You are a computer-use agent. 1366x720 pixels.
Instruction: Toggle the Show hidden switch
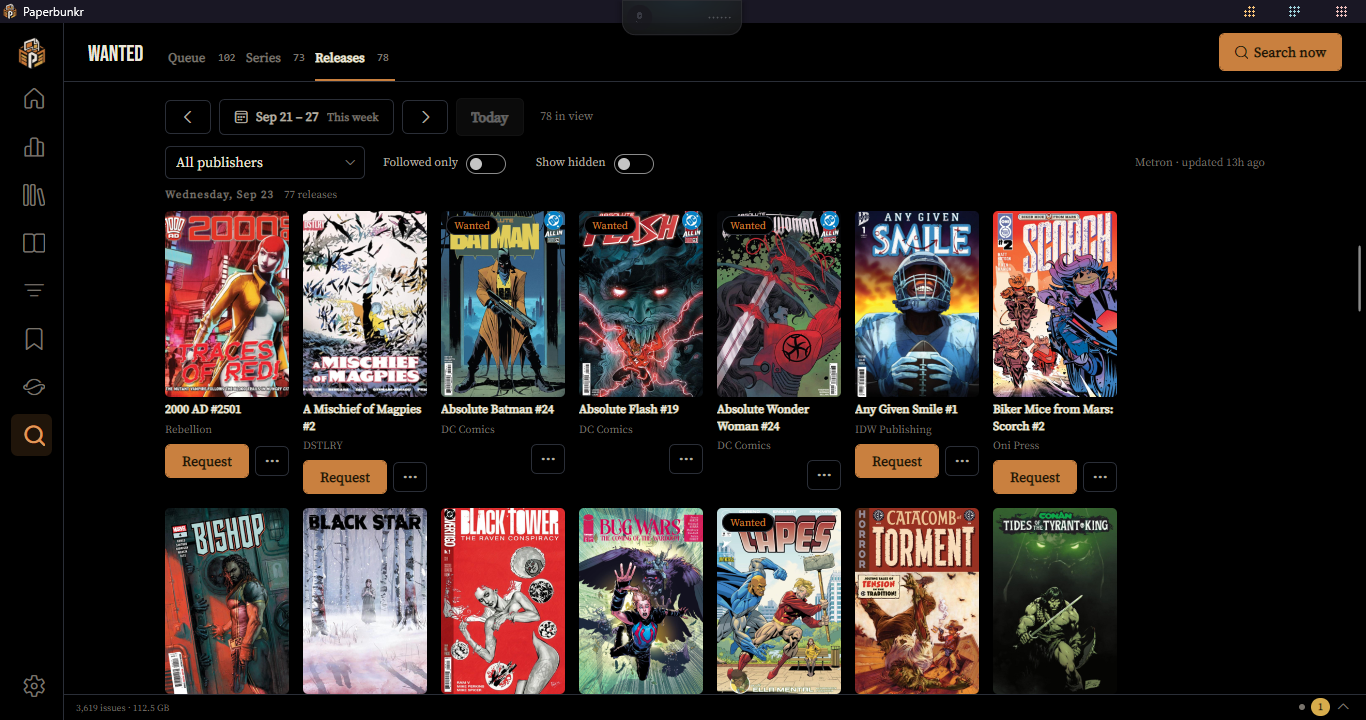(x=634, y=164)
